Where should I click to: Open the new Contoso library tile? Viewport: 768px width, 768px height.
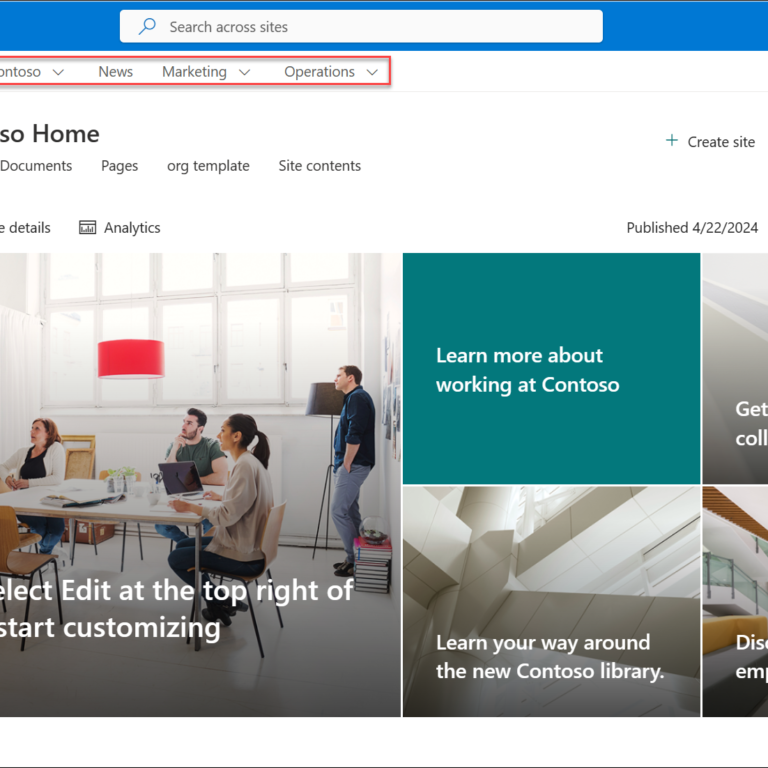click(x=551, y=601)
